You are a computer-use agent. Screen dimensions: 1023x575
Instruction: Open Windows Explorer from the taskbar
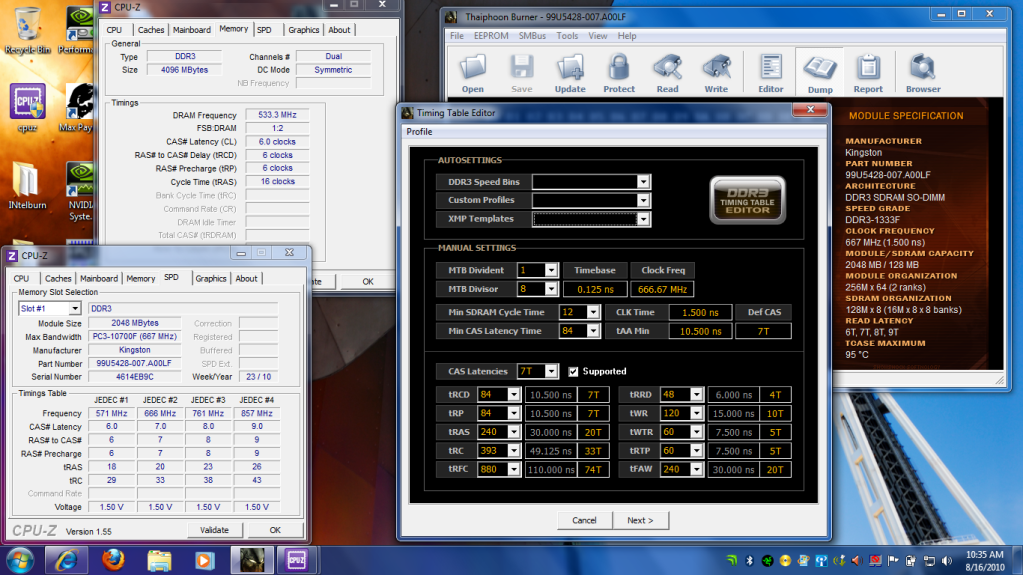click(159, 561)
